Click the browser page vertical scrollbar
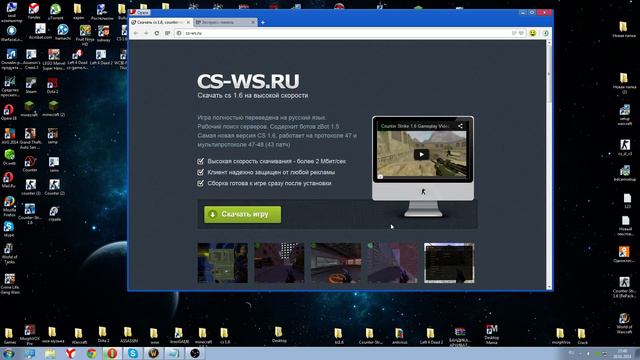This screenshot has width=640, height=360. (549, 164)
